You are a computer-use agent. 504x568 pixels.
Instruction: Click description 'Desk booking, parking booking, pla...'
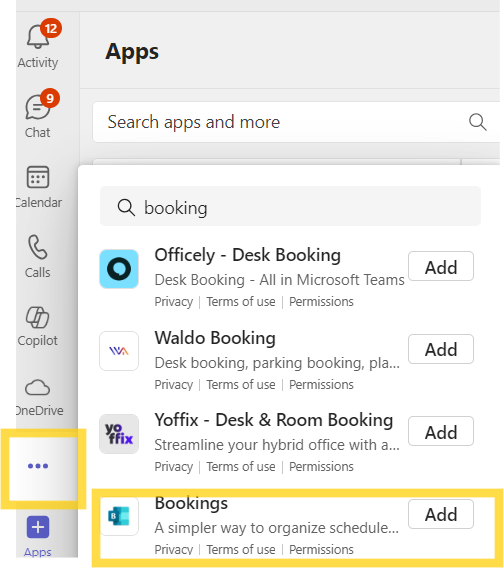277,363
